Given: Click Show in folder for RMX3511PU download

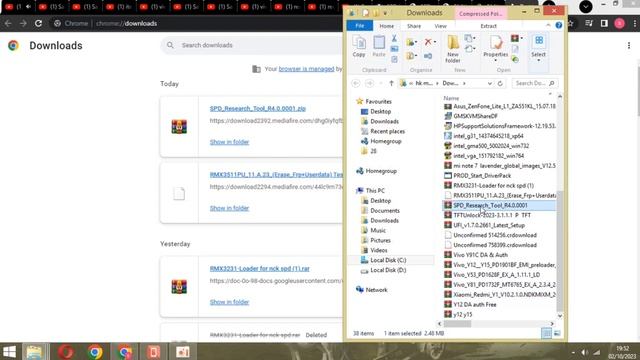Looking at the screenshot, I should (229, 208).
